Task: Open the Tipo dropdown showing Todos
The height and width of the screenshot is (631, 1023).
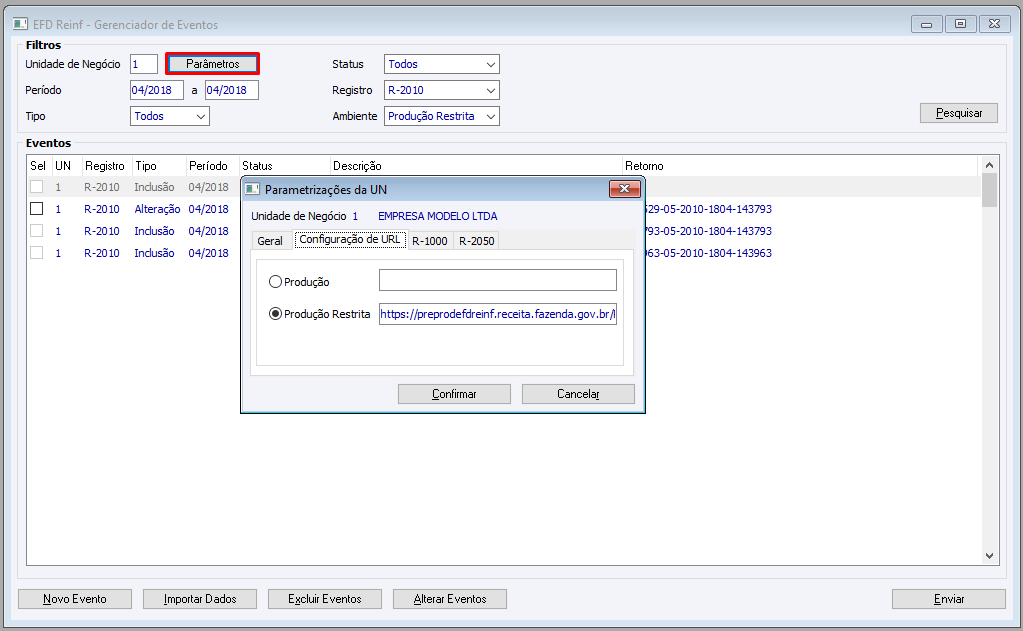Action: [170, 116]
